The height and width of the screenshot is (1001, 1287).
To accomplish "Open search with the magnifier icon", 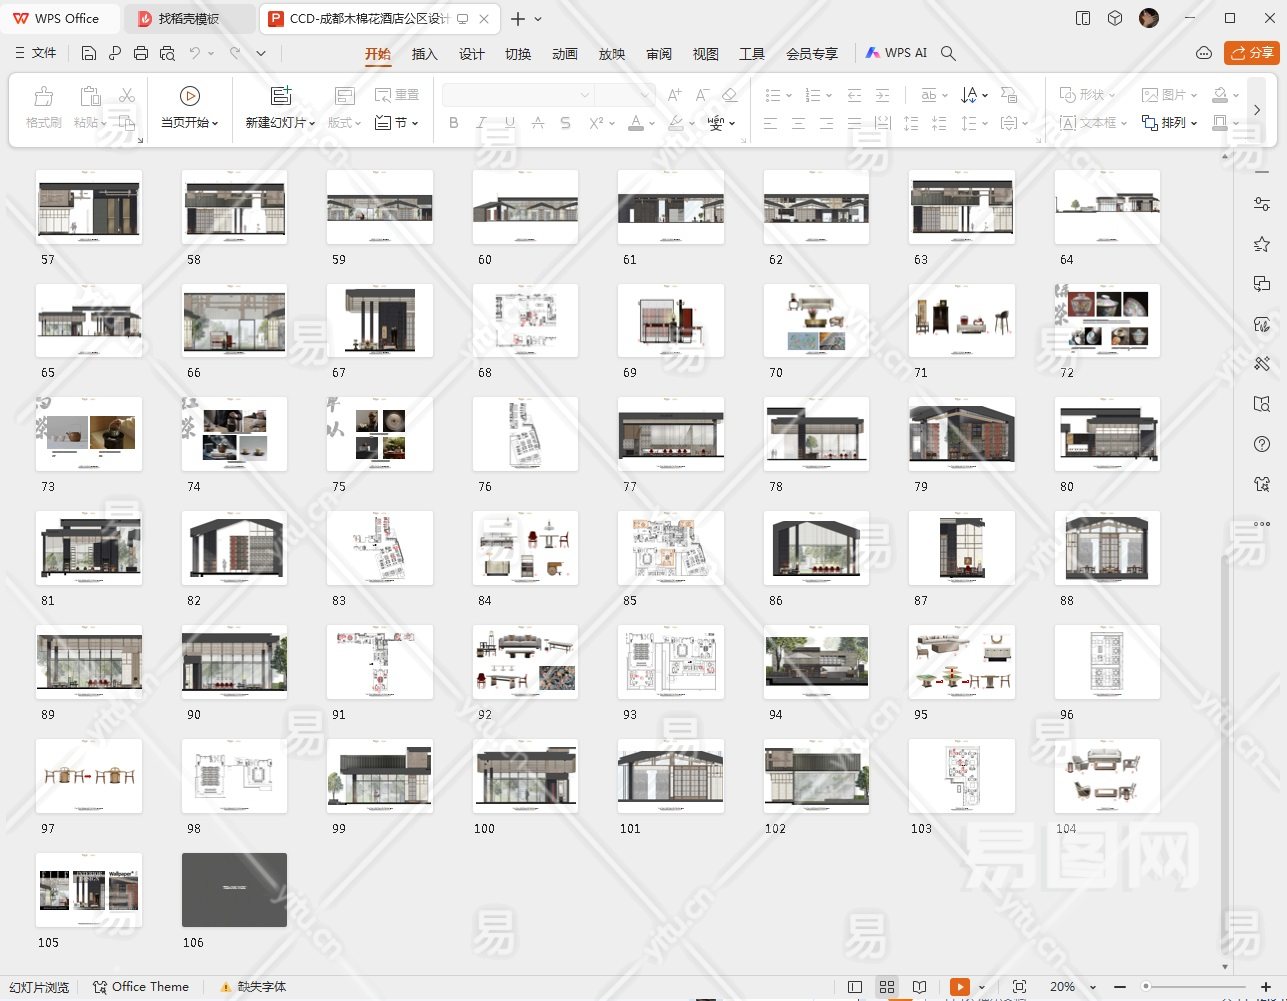I will pyautogui.click(x=949, y=53).
